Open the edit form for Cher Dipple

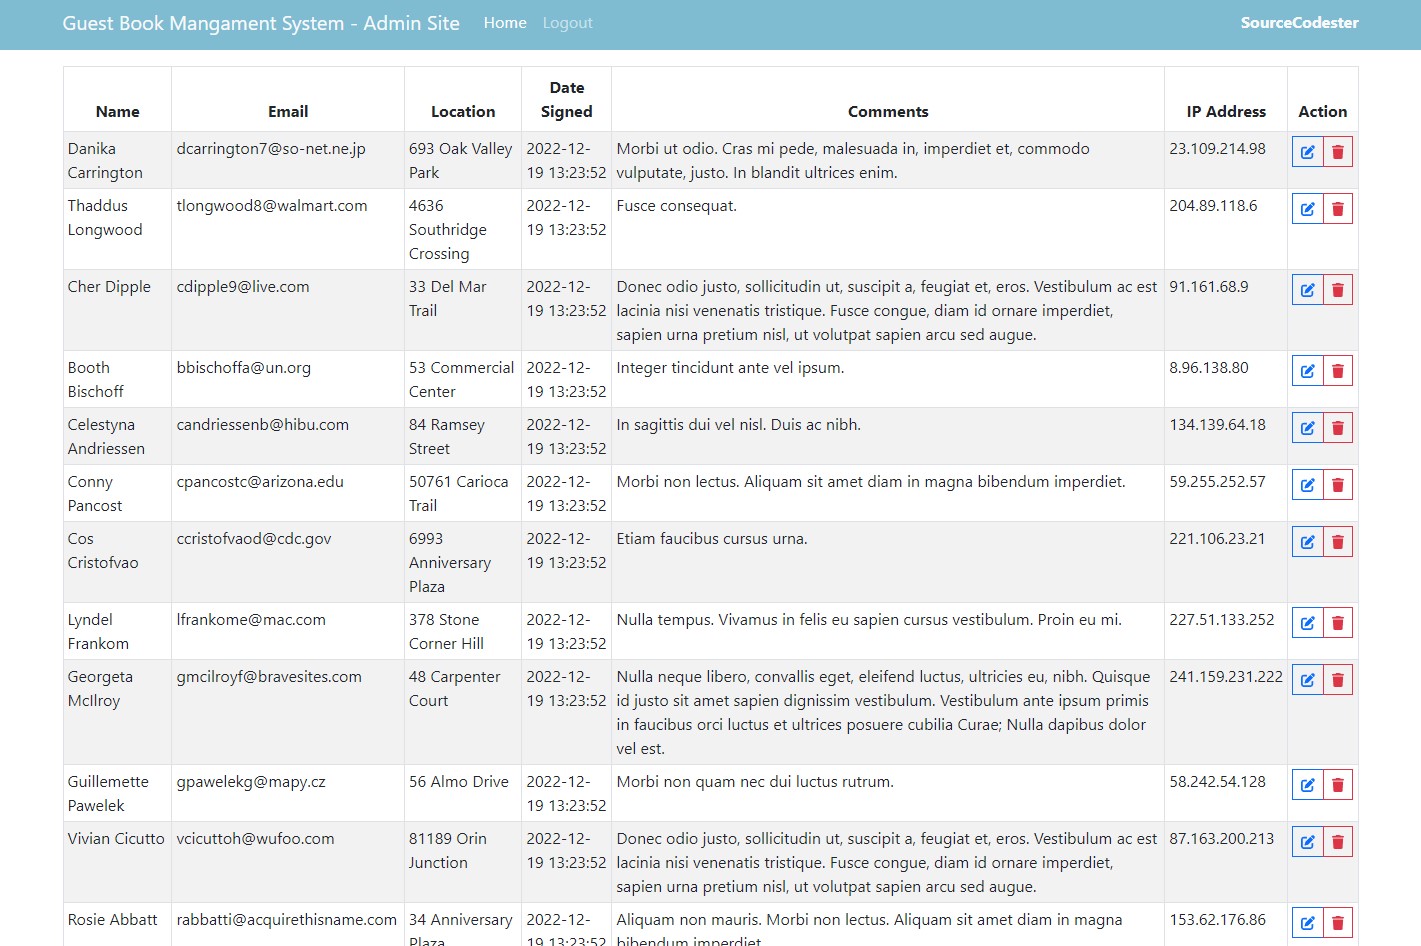1307,289
